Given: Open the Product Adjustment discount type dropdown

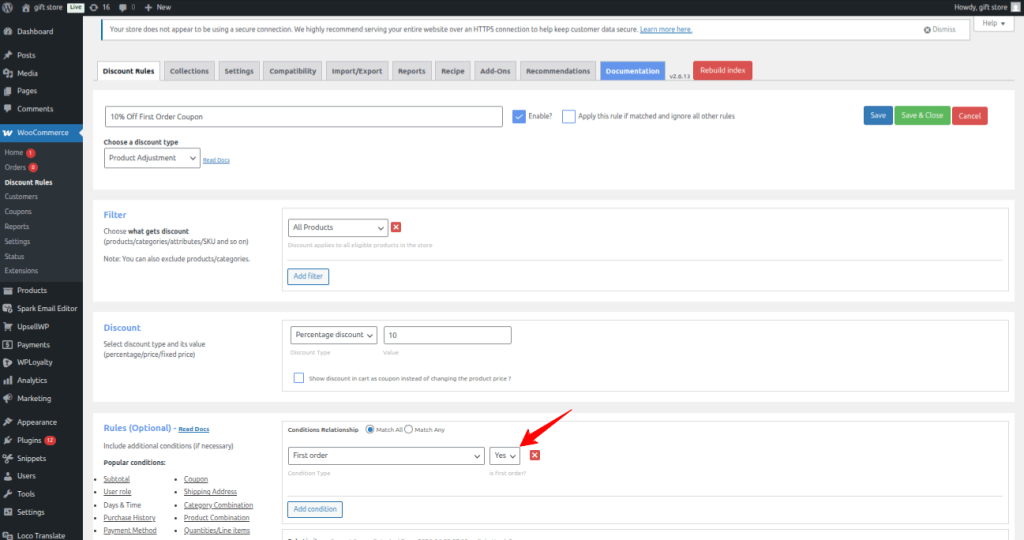Looking at the screenshot, I should pos(152,158).
